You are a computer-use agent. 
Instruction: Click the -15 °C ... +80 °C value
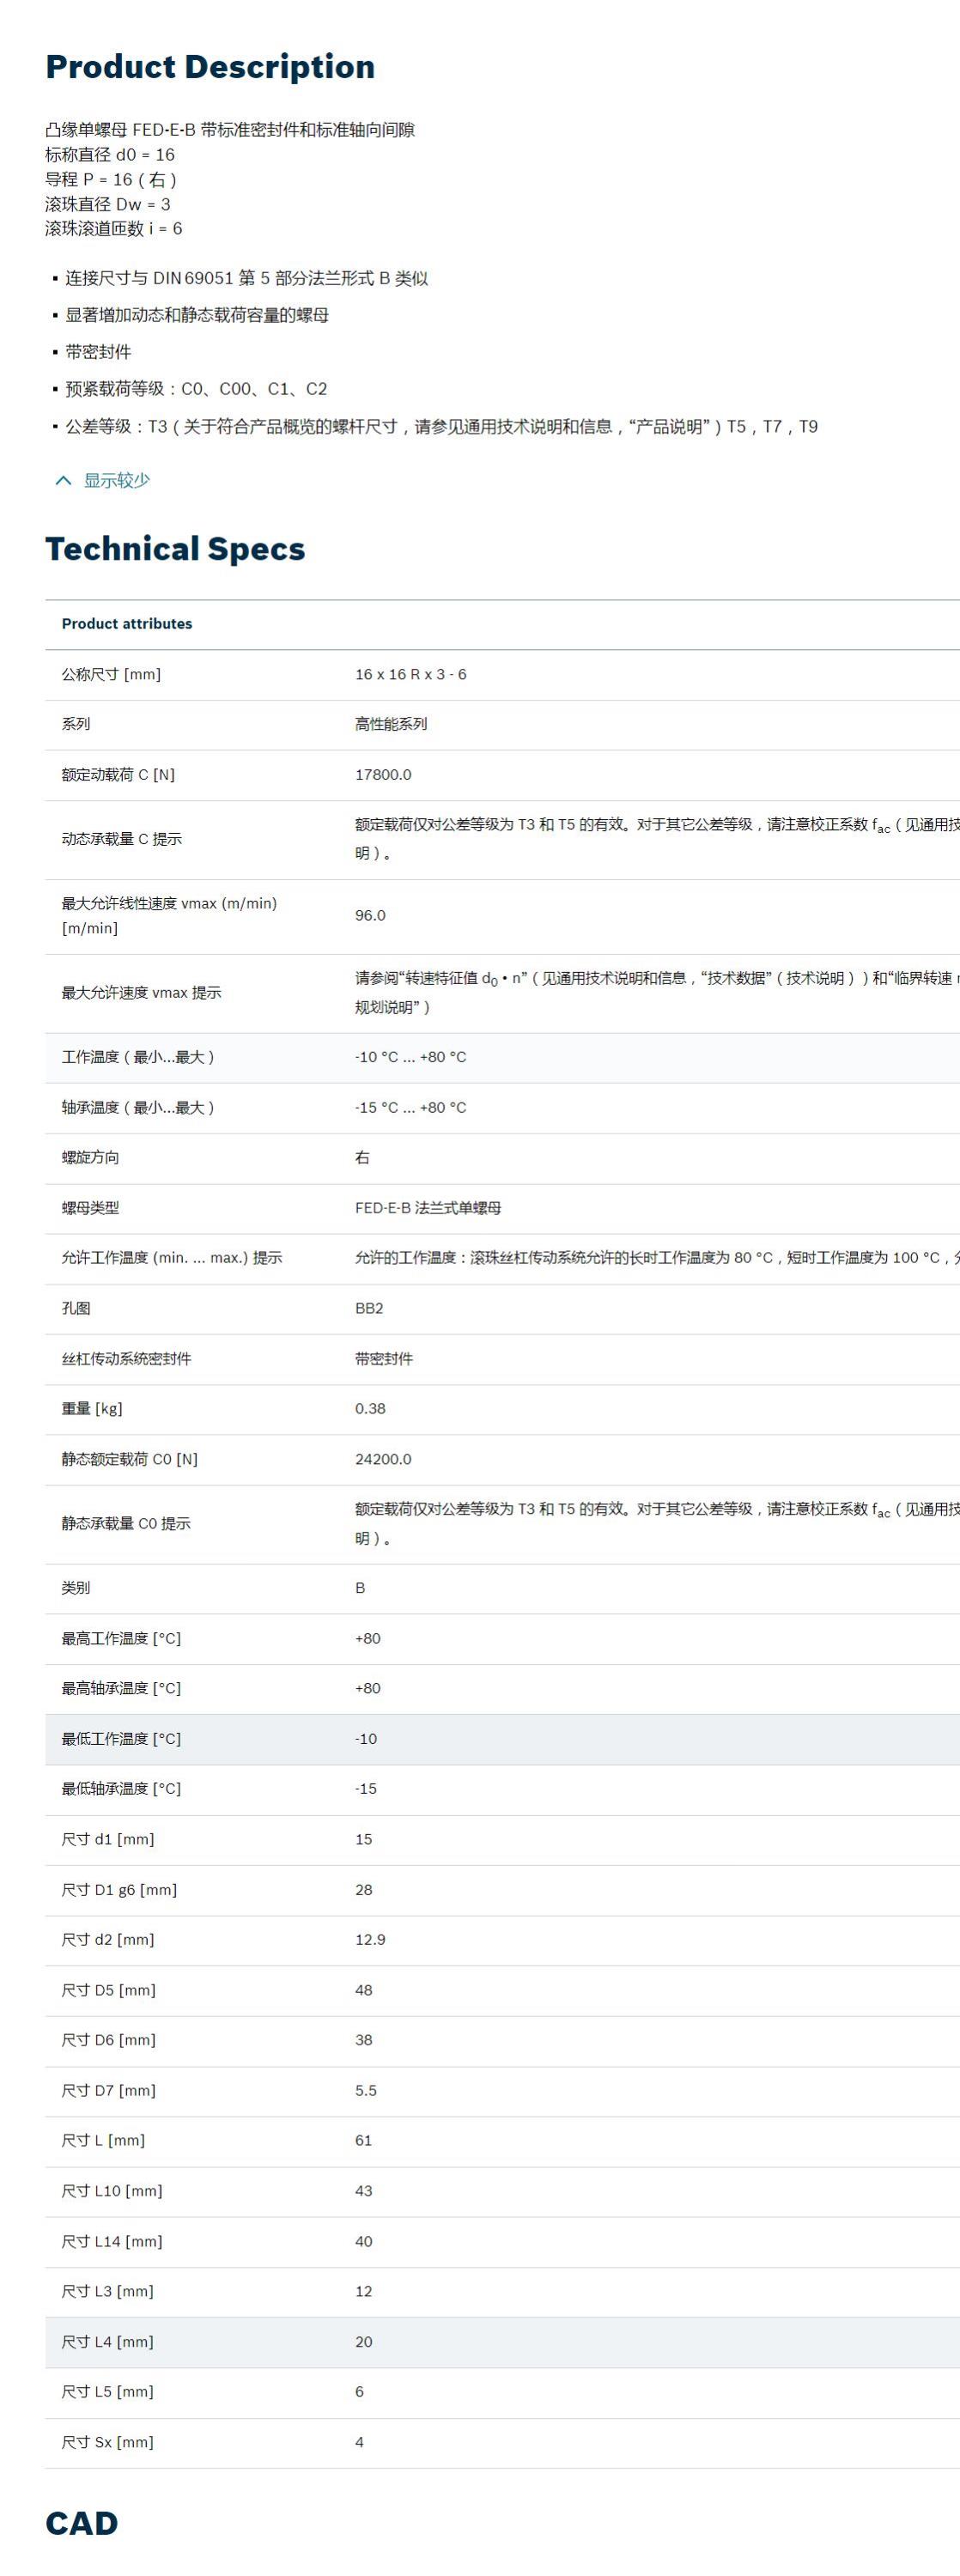pyautogui.click(x=410, y=1107)
